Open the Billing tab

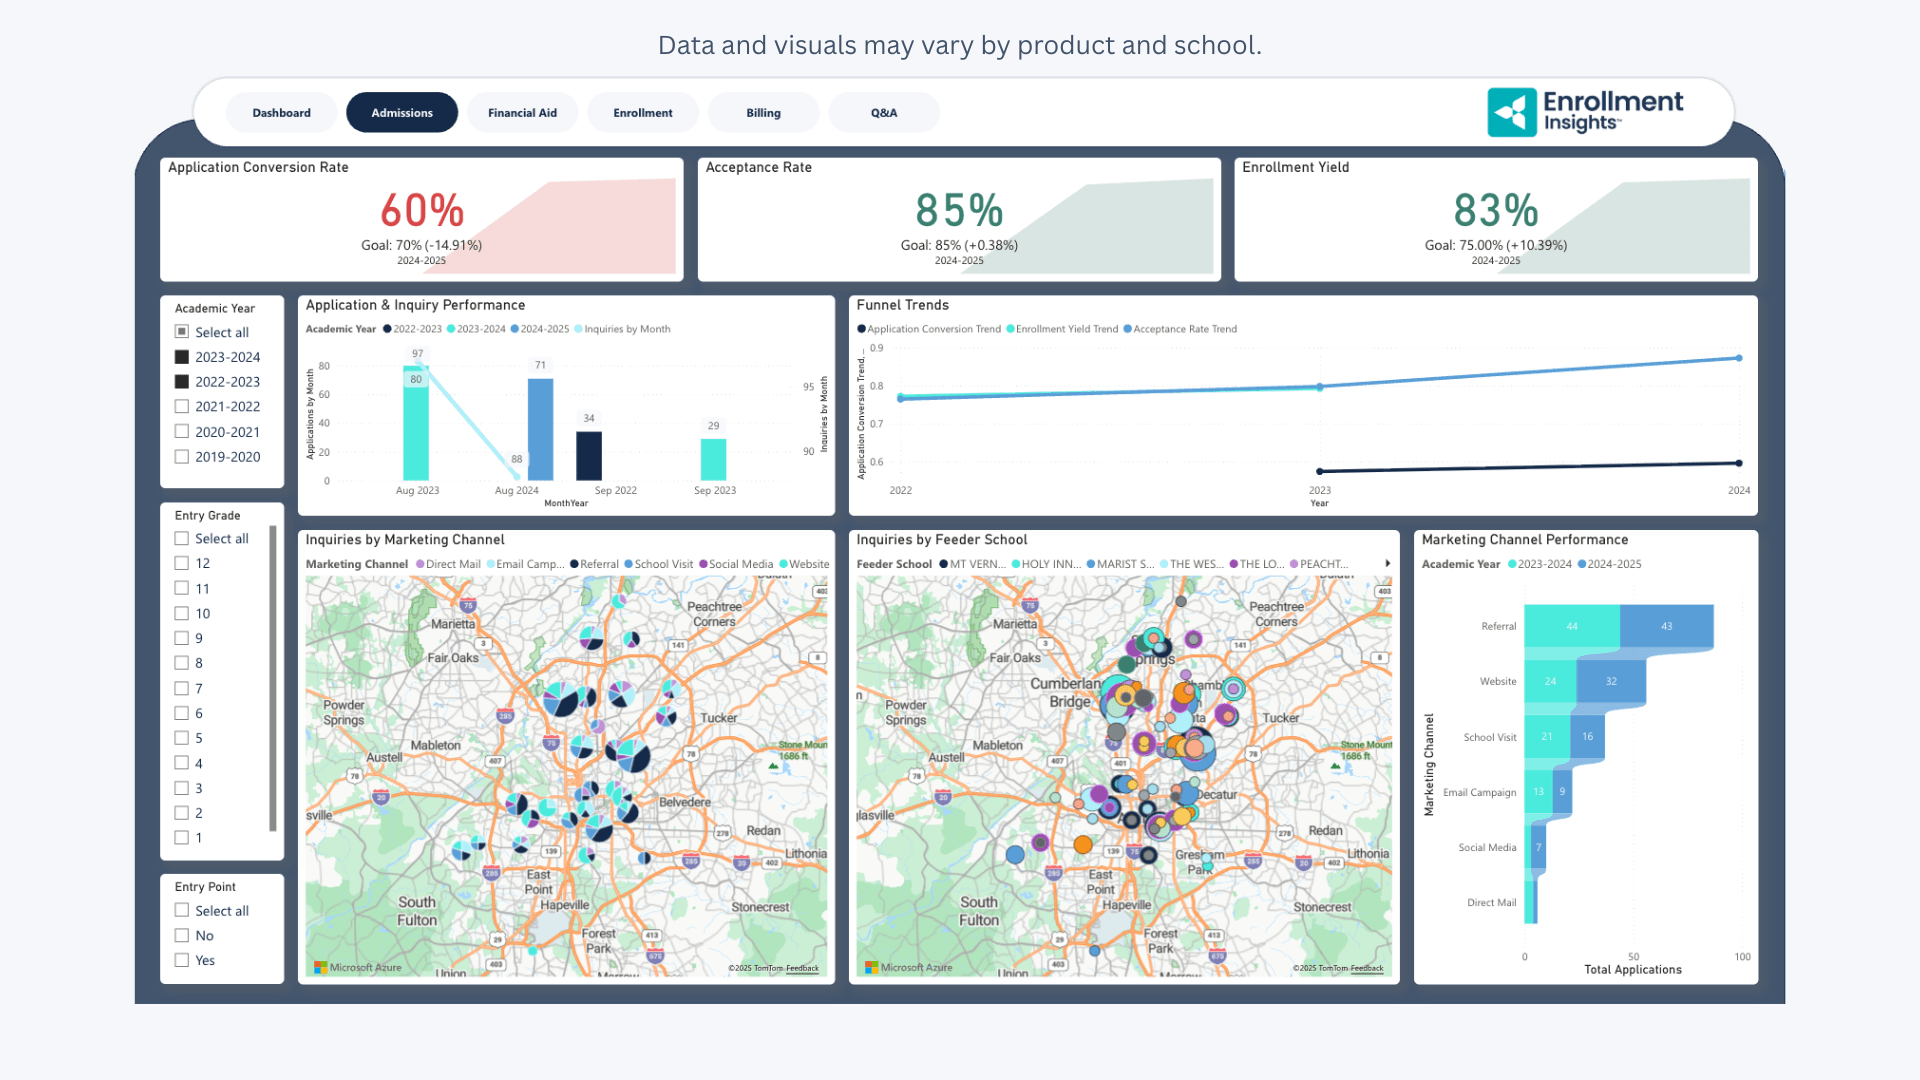pyautogui.click(x=763, y=113)
